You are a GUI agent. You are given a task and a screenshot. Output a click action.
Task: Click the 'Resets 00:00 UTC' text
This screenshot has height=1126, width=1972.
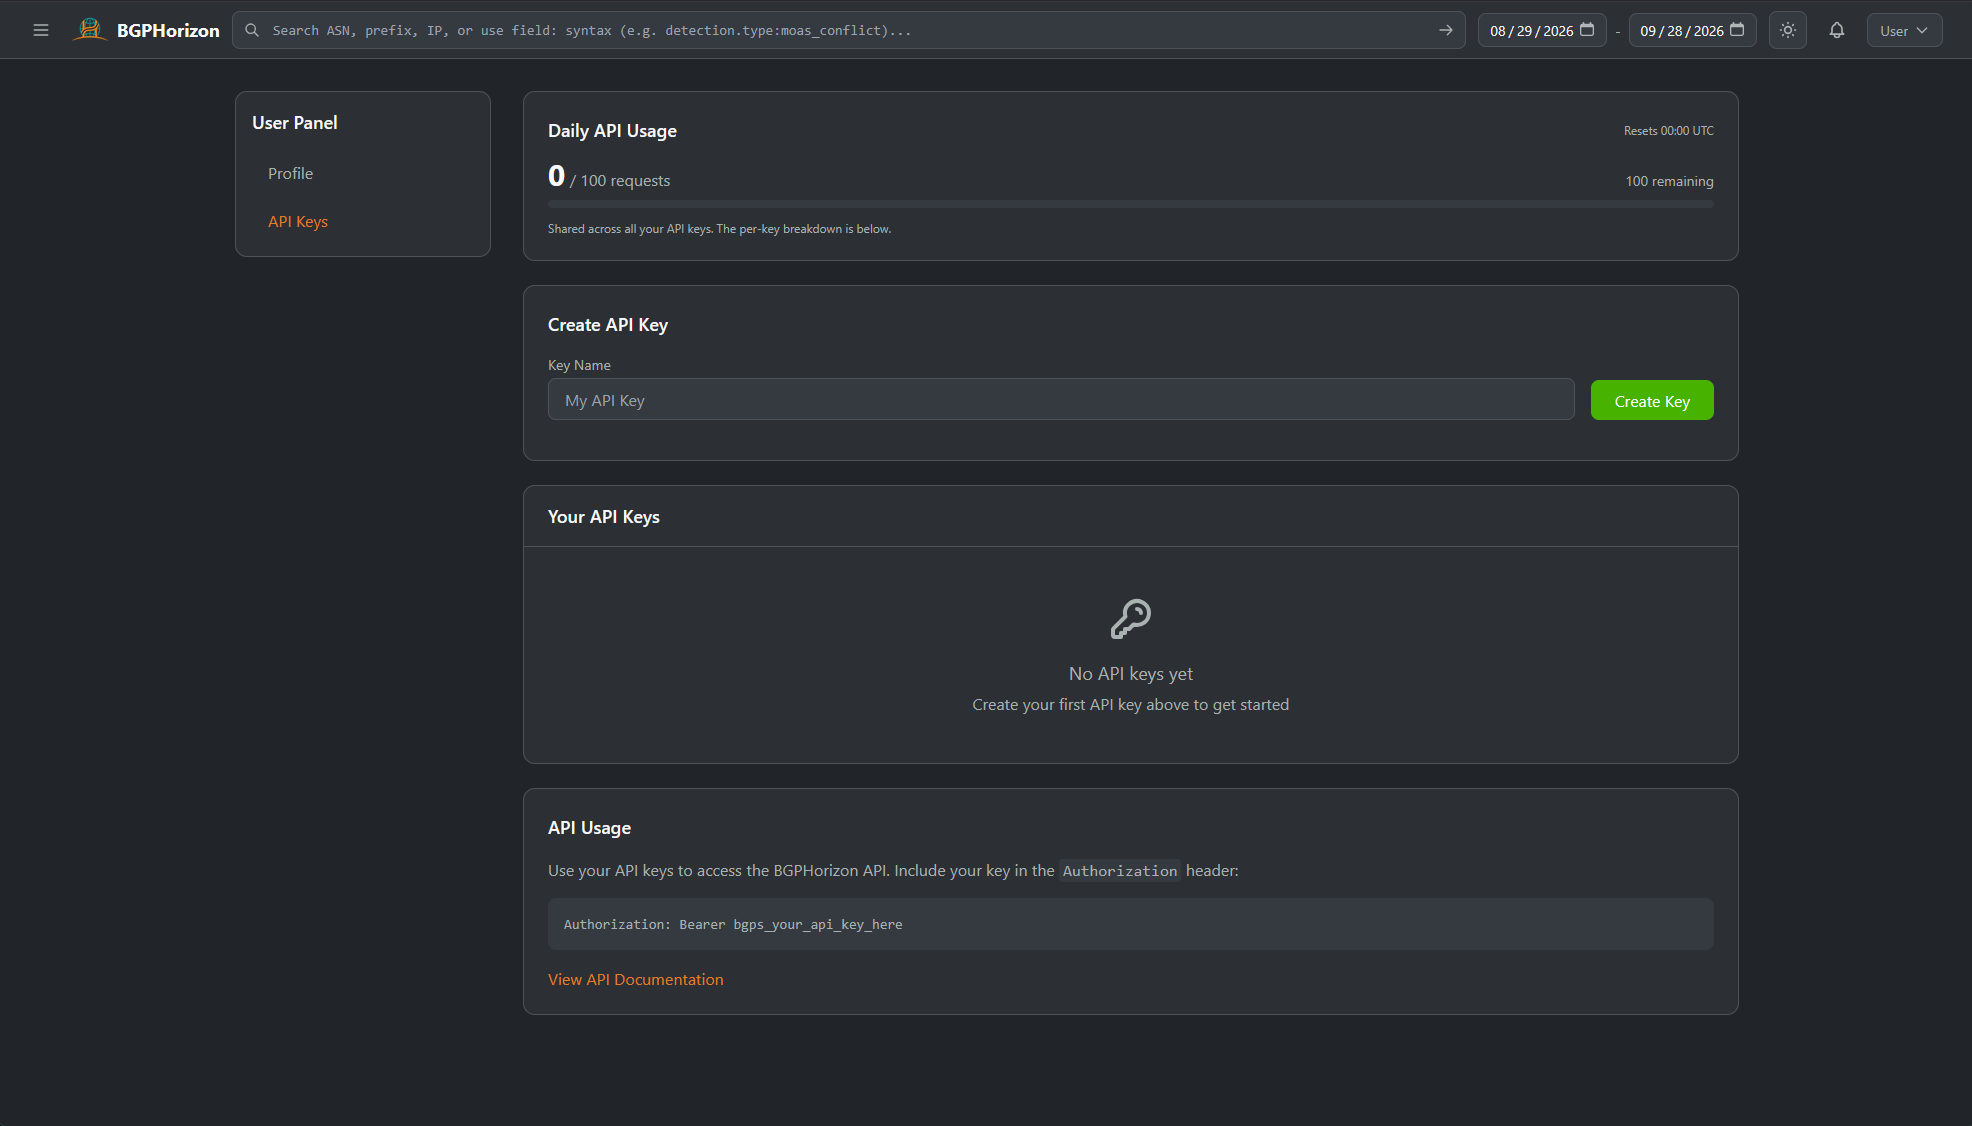click(1668, 131)
